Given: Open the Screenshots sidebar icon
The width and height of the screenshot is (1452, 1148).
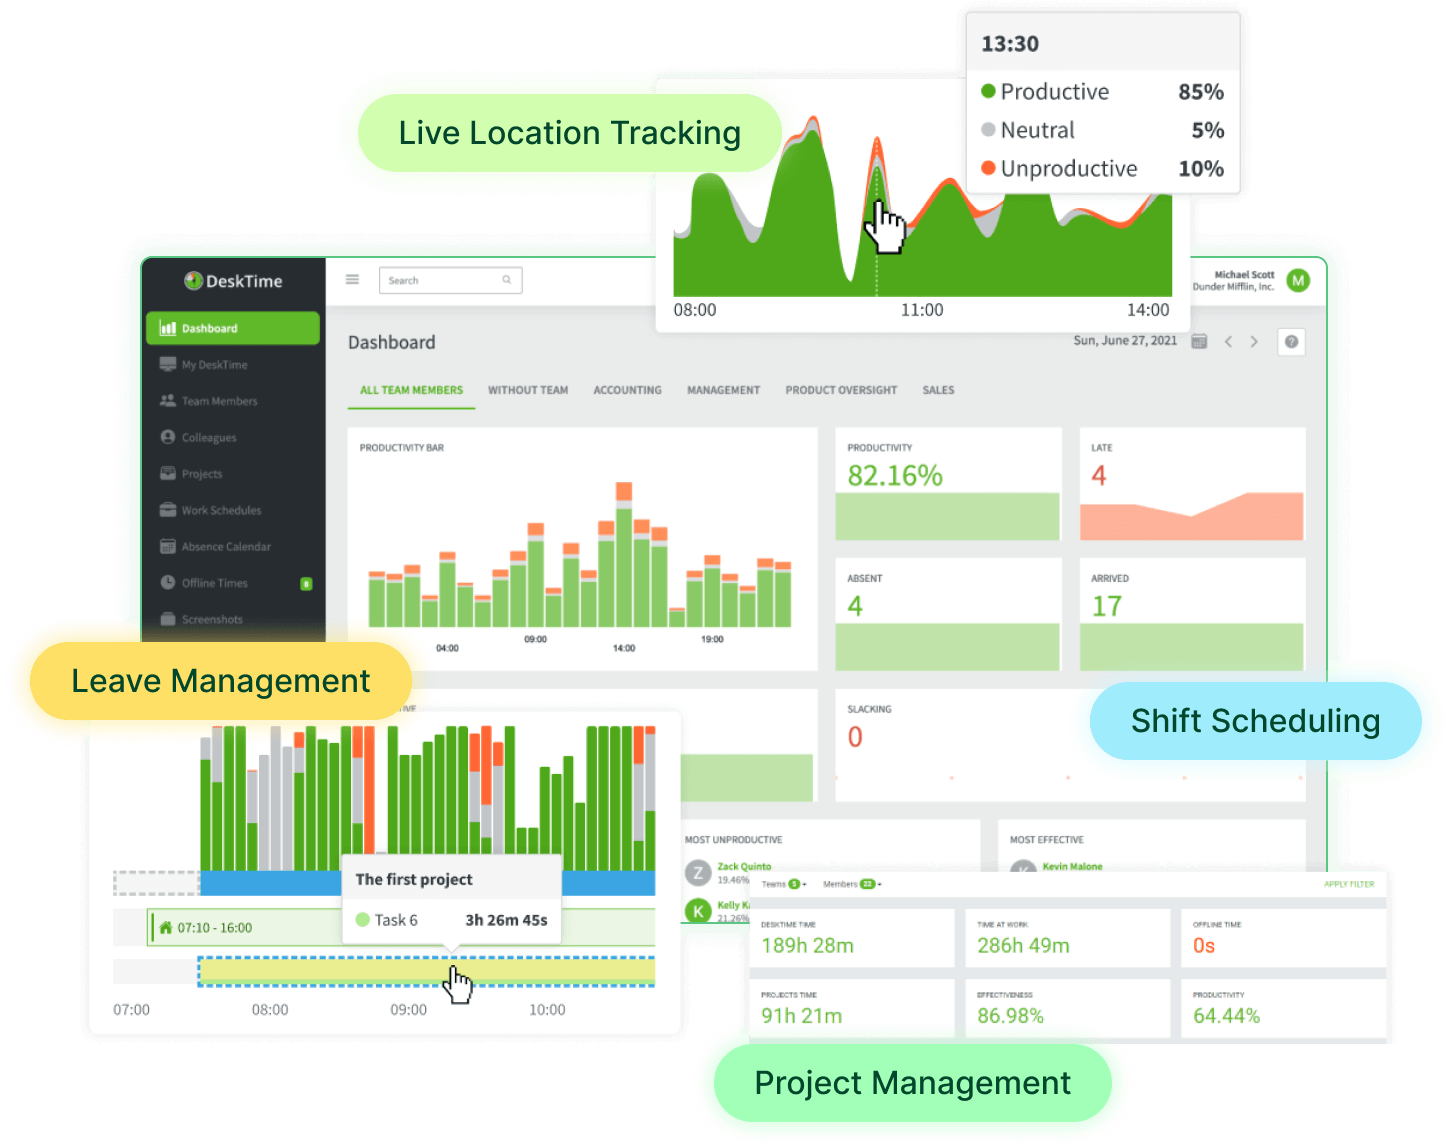Looking at the screenshot, I should point(168,619).
